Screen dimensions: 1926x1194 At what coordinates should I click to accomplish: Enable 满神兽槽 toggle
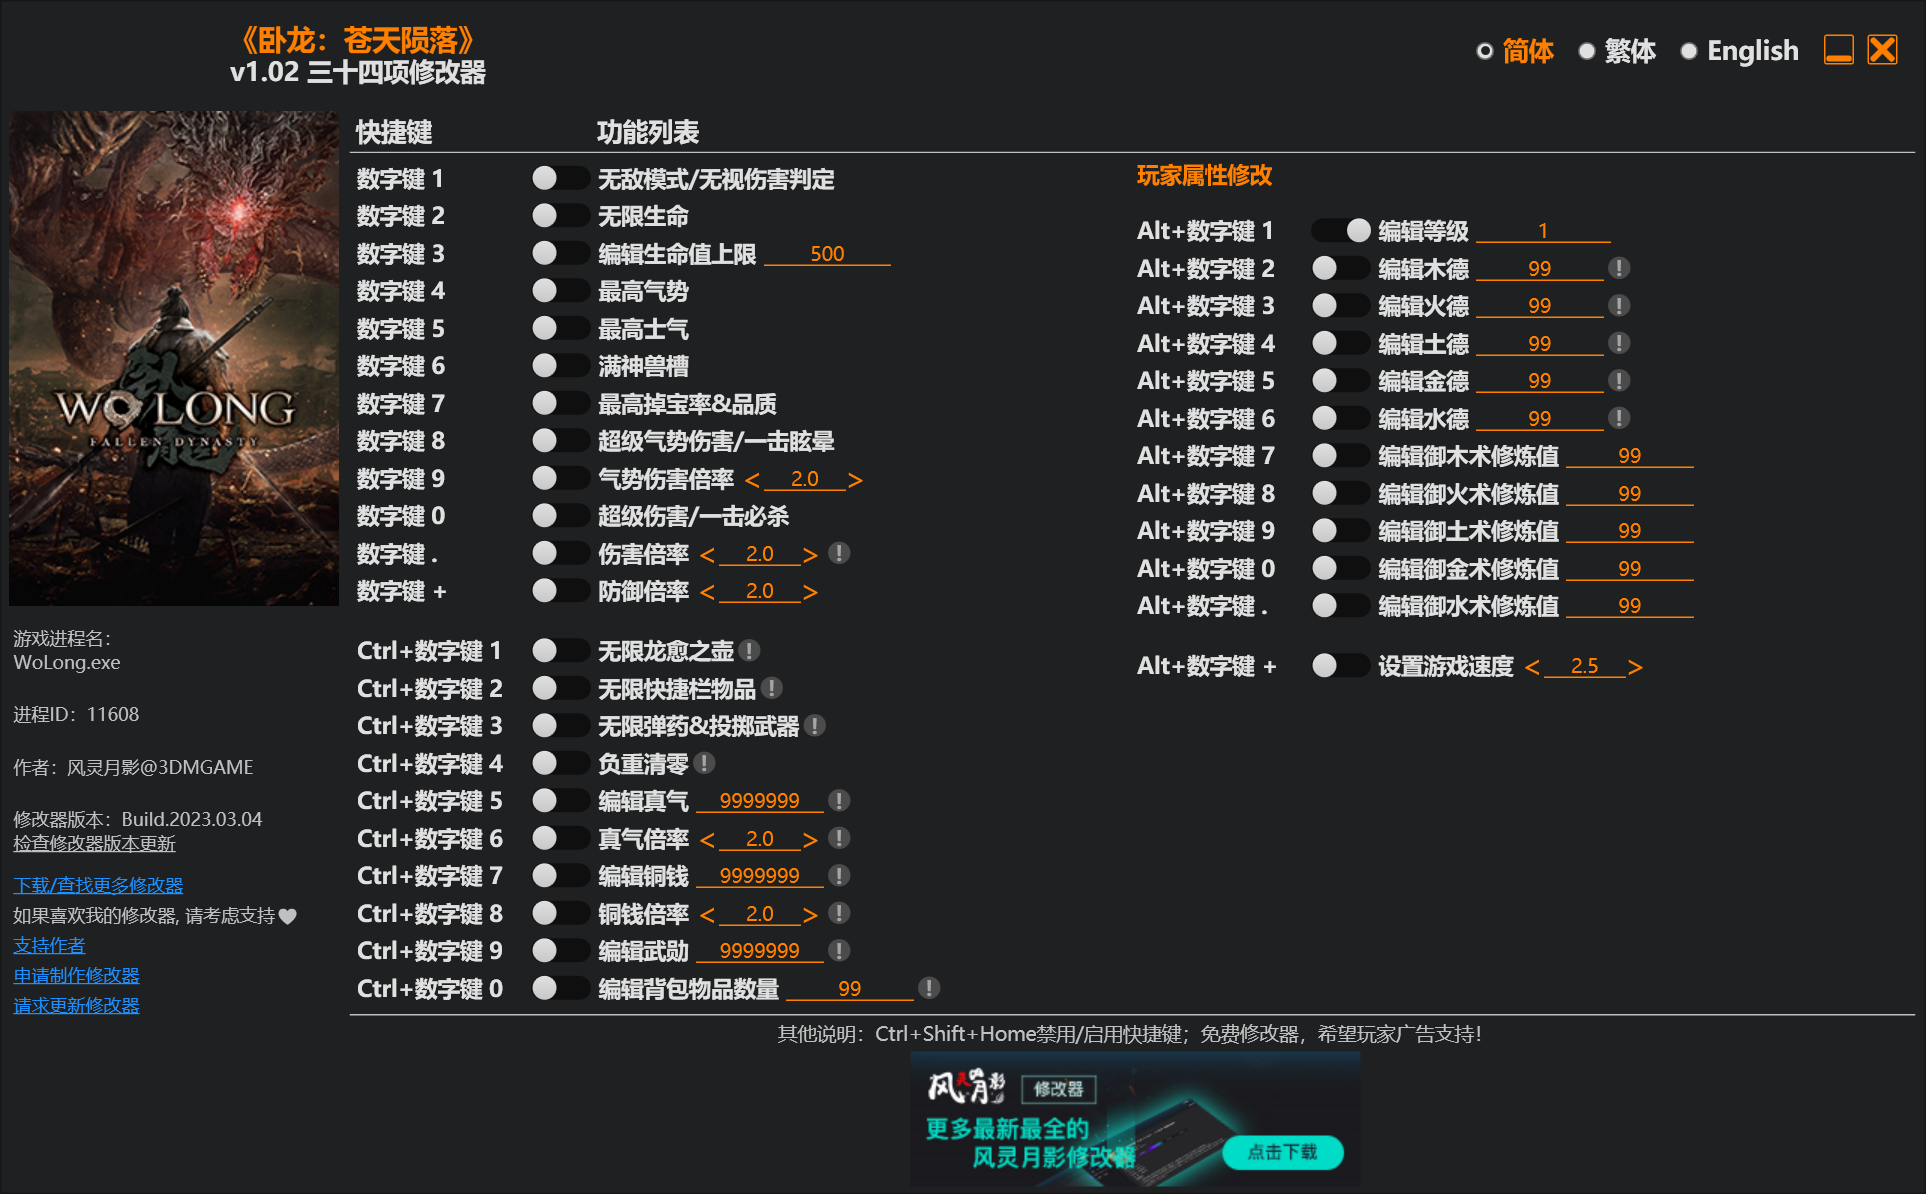click(560, 366)
